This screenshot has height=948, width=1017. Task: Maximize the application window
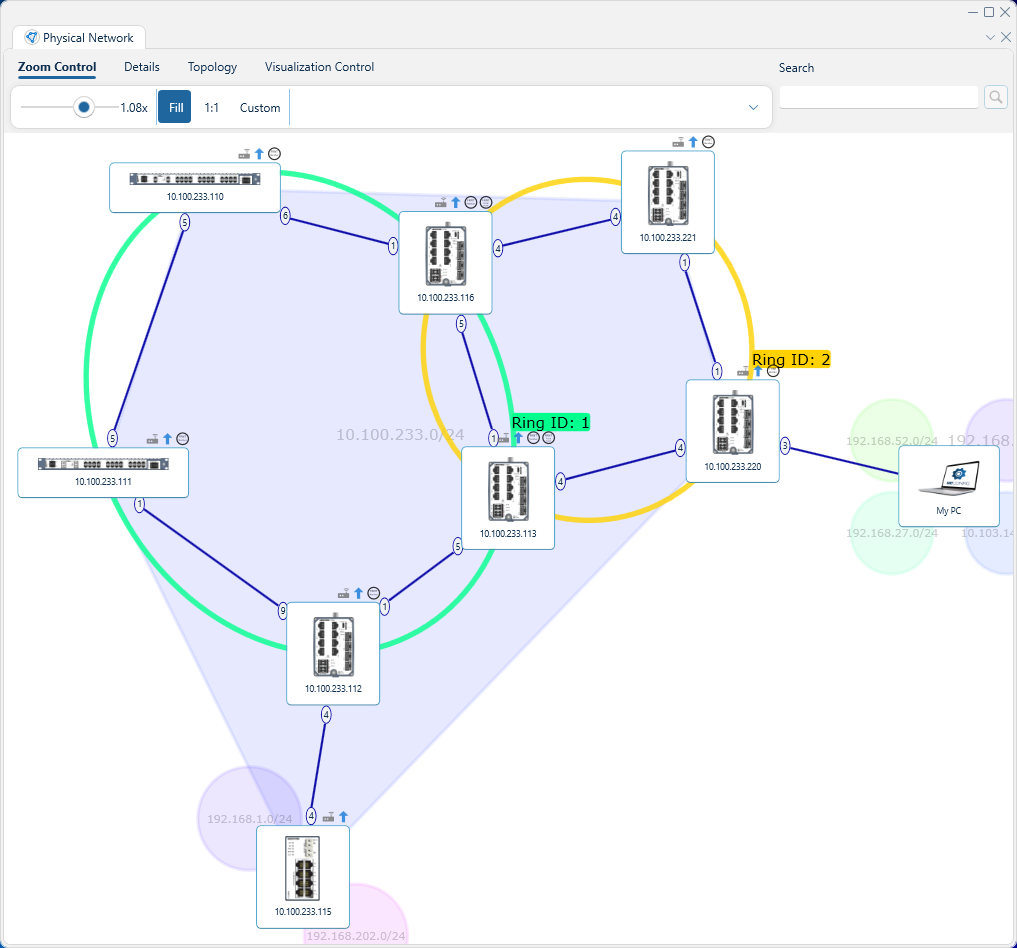tap(989, 12)
